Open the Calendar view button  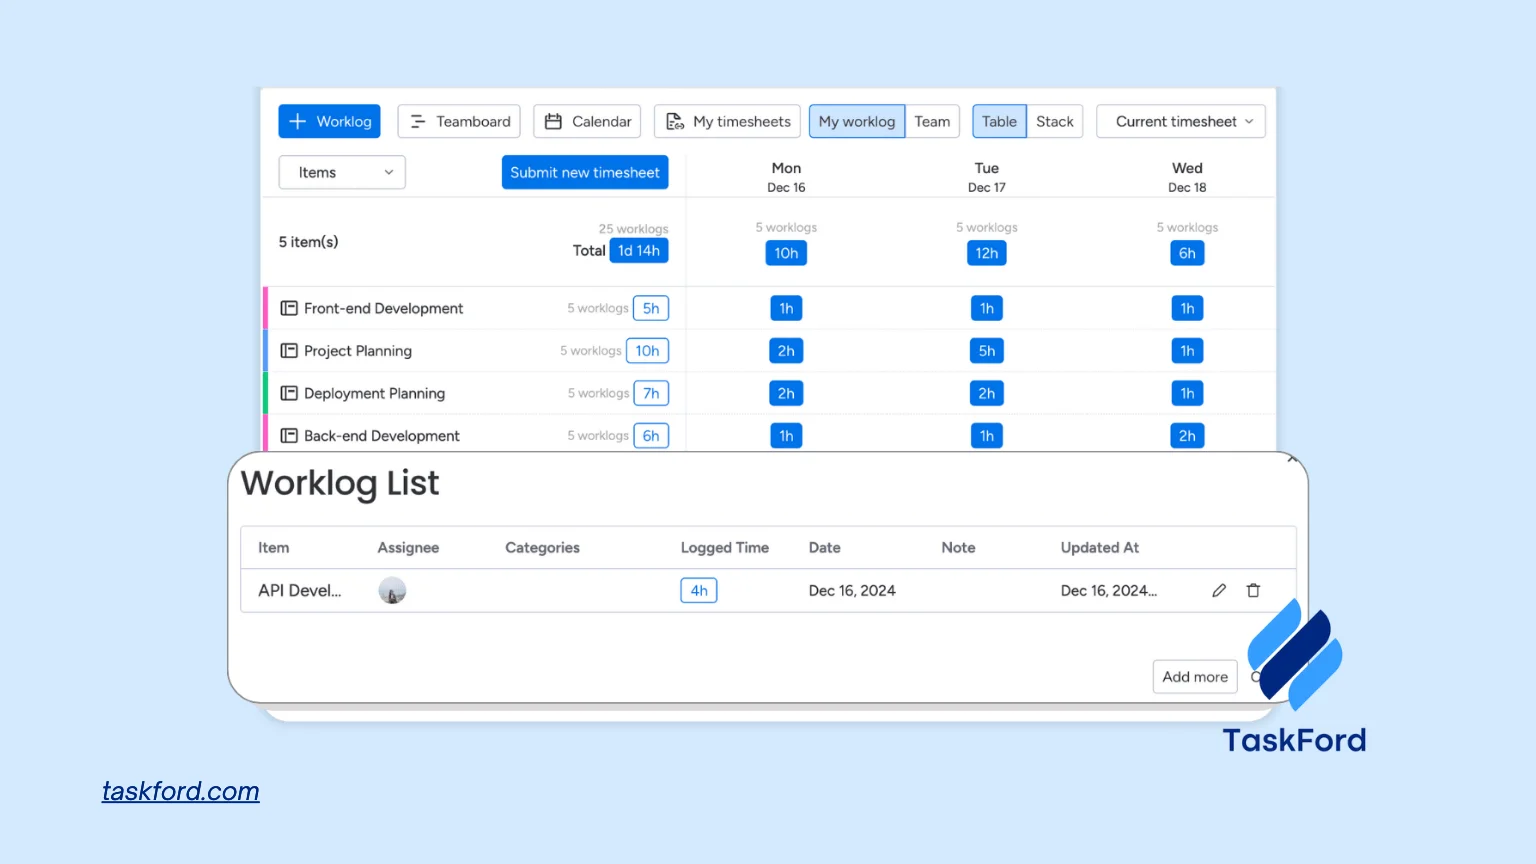click(x=588, y=121)
